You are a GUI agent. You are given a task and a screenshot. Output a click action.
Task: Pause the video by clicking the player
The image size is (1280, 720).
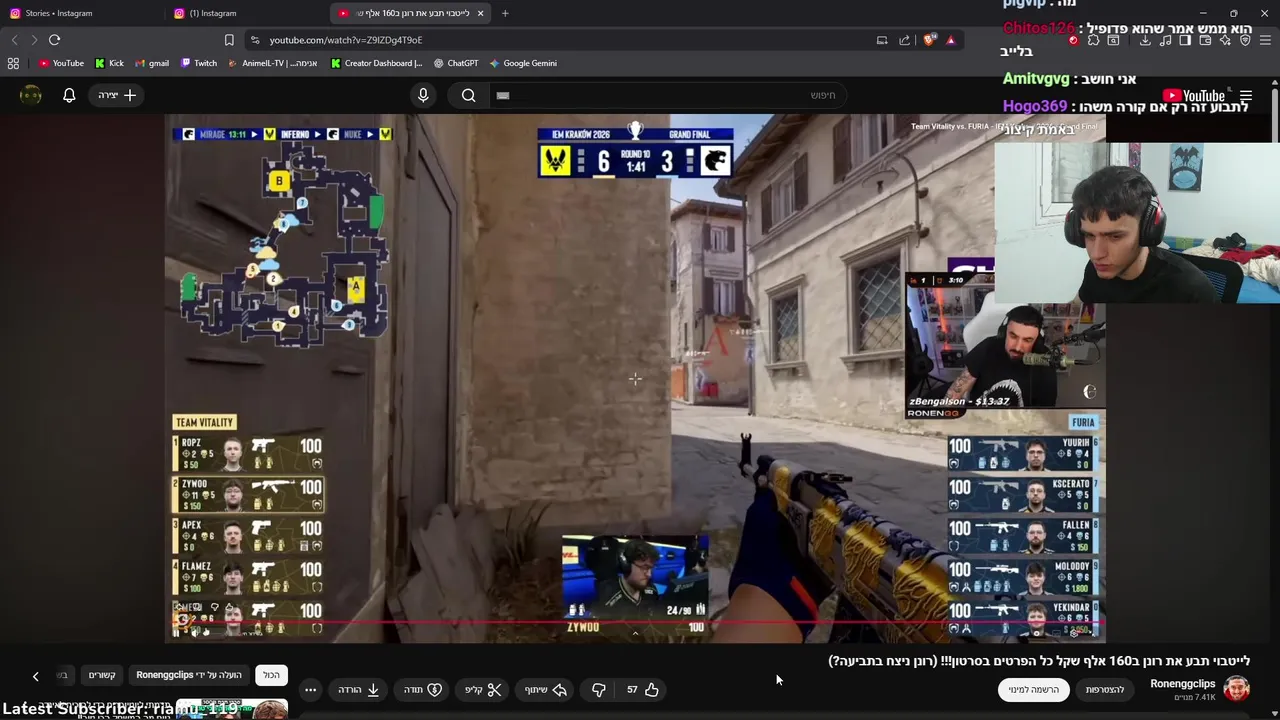(635, 378)
